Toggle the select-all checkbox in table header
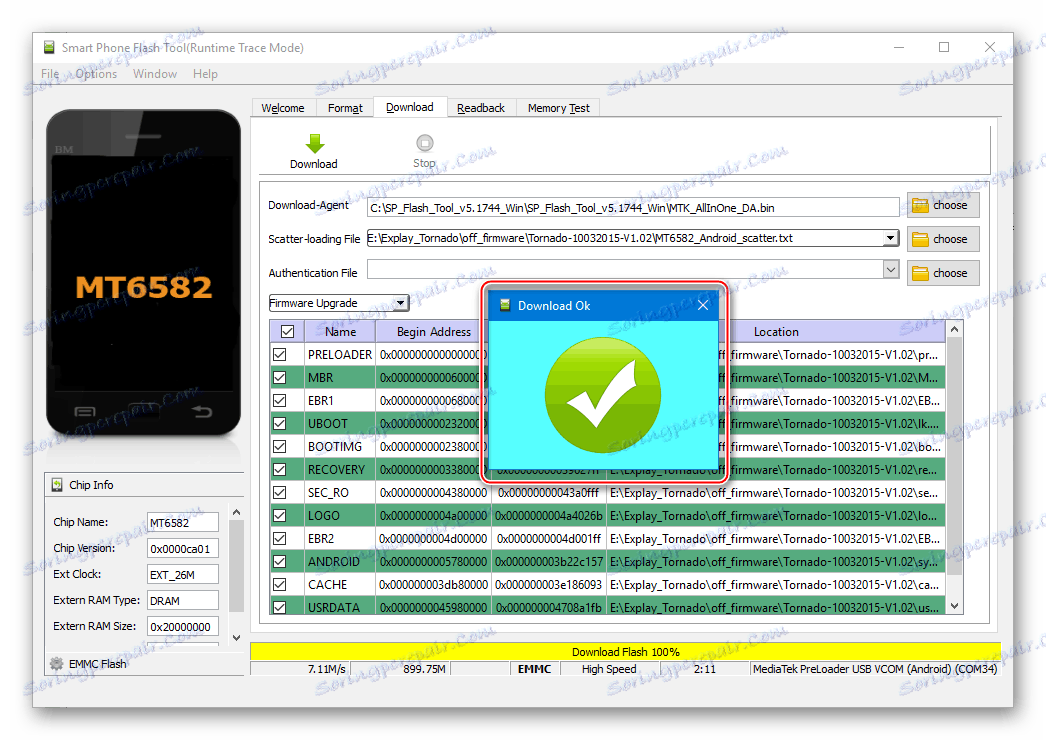Screen dimensions: 1046x740 point(288,332)
